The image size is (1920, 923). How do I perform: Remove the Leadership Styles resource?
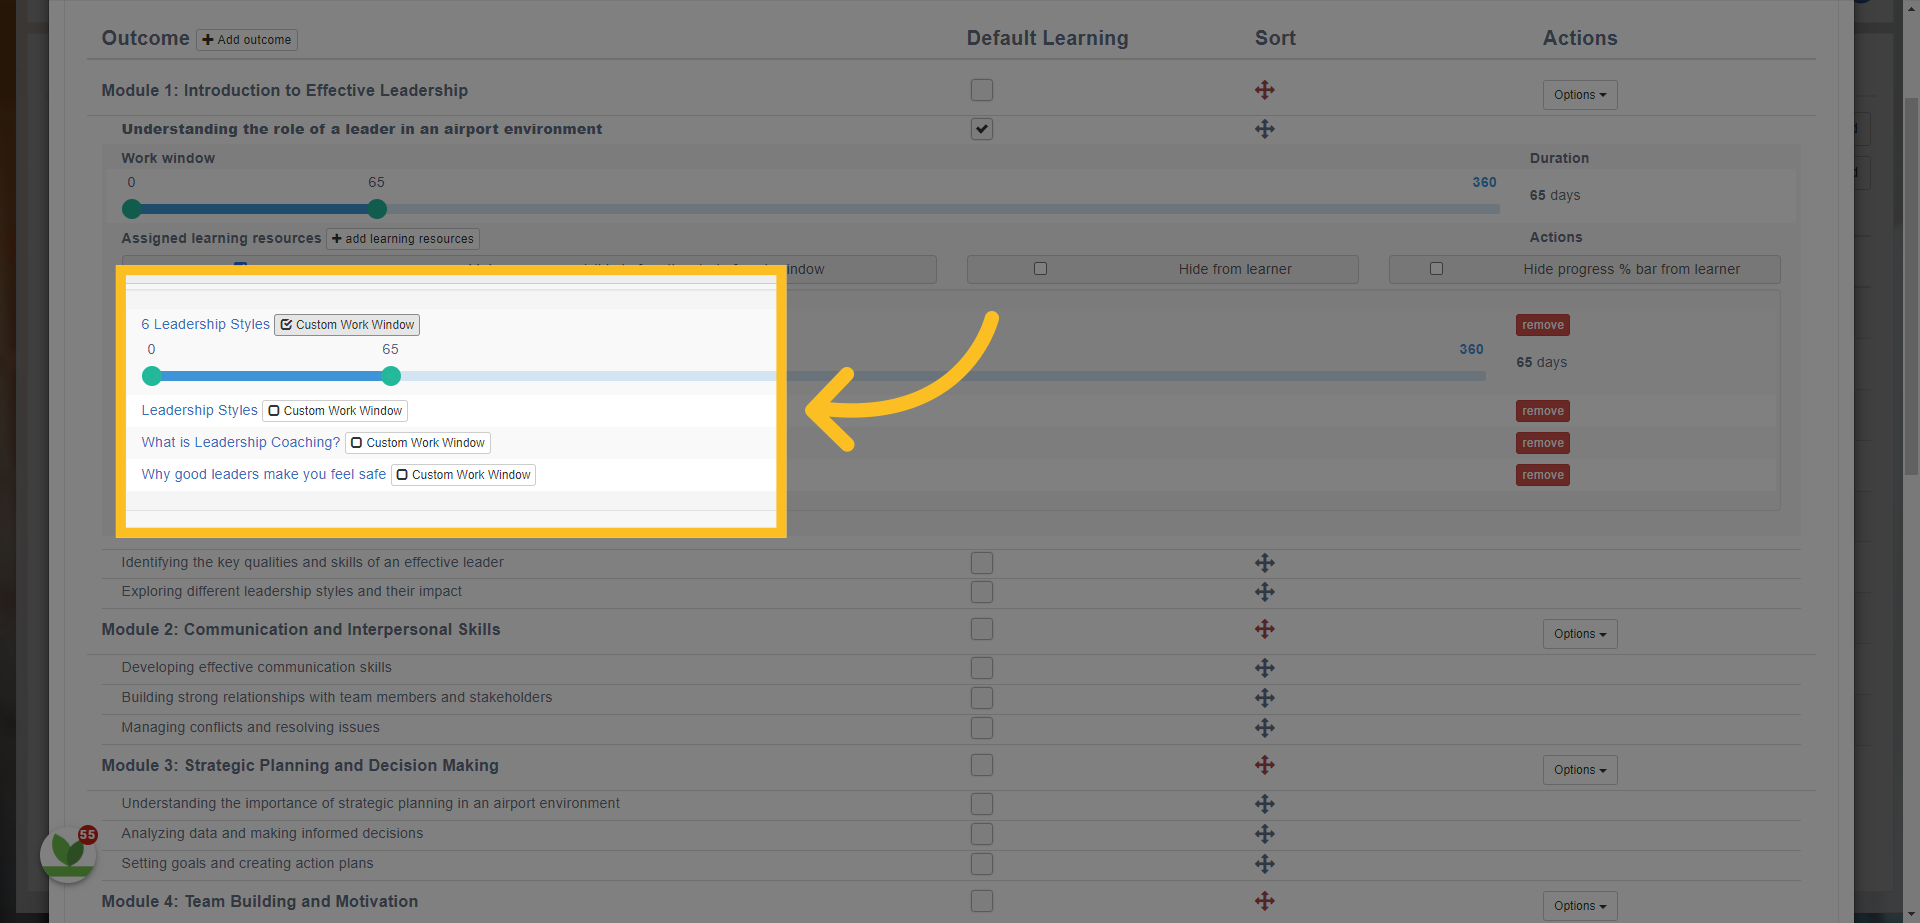[1543, 411]
